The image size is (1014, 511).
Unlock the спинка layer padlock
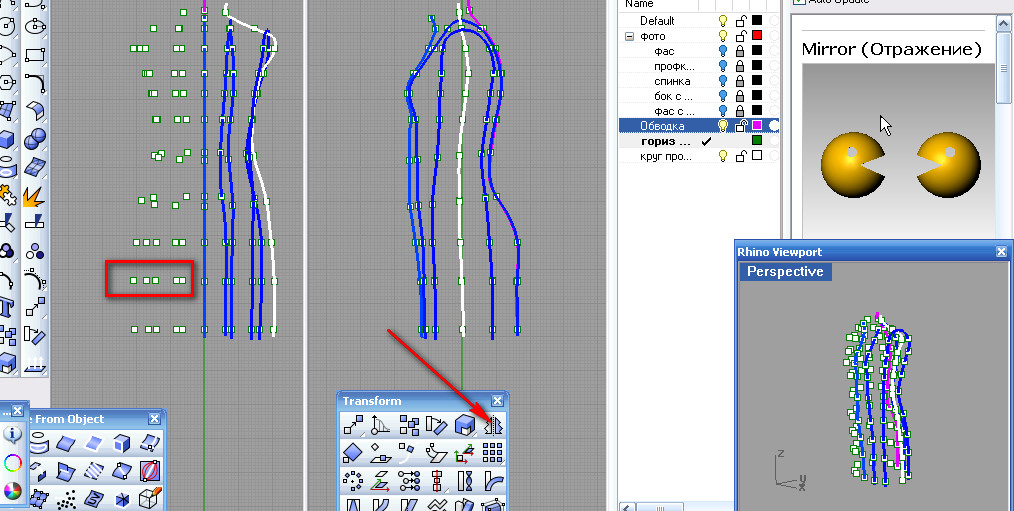click(x=740, y=81)
